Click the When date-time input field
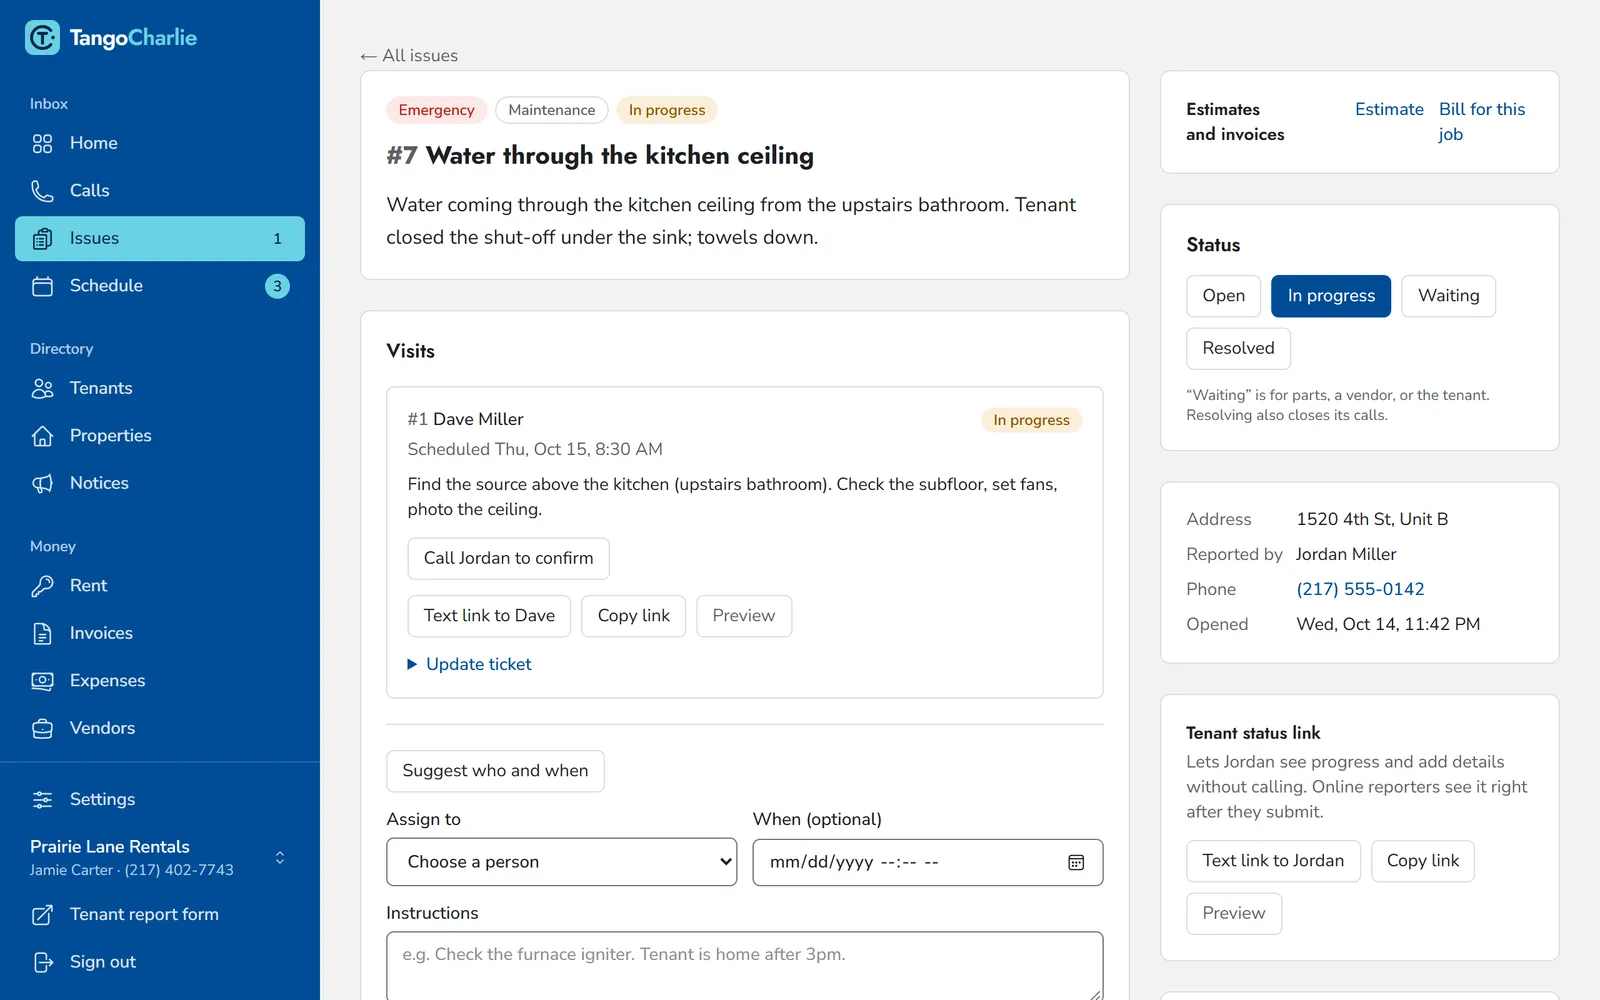The height and width of the screenshot is (1000, 1600). coord(928,862)
